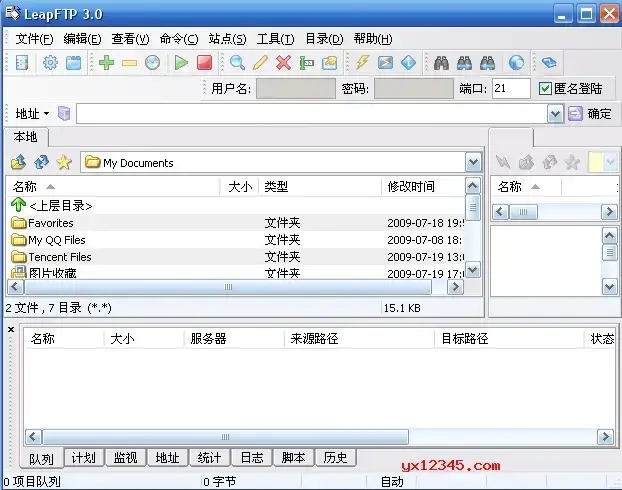622x490 pixels.
Task: Open settings gear icon in toolbar
Action: pyautogui.click(x=50, y=63)
